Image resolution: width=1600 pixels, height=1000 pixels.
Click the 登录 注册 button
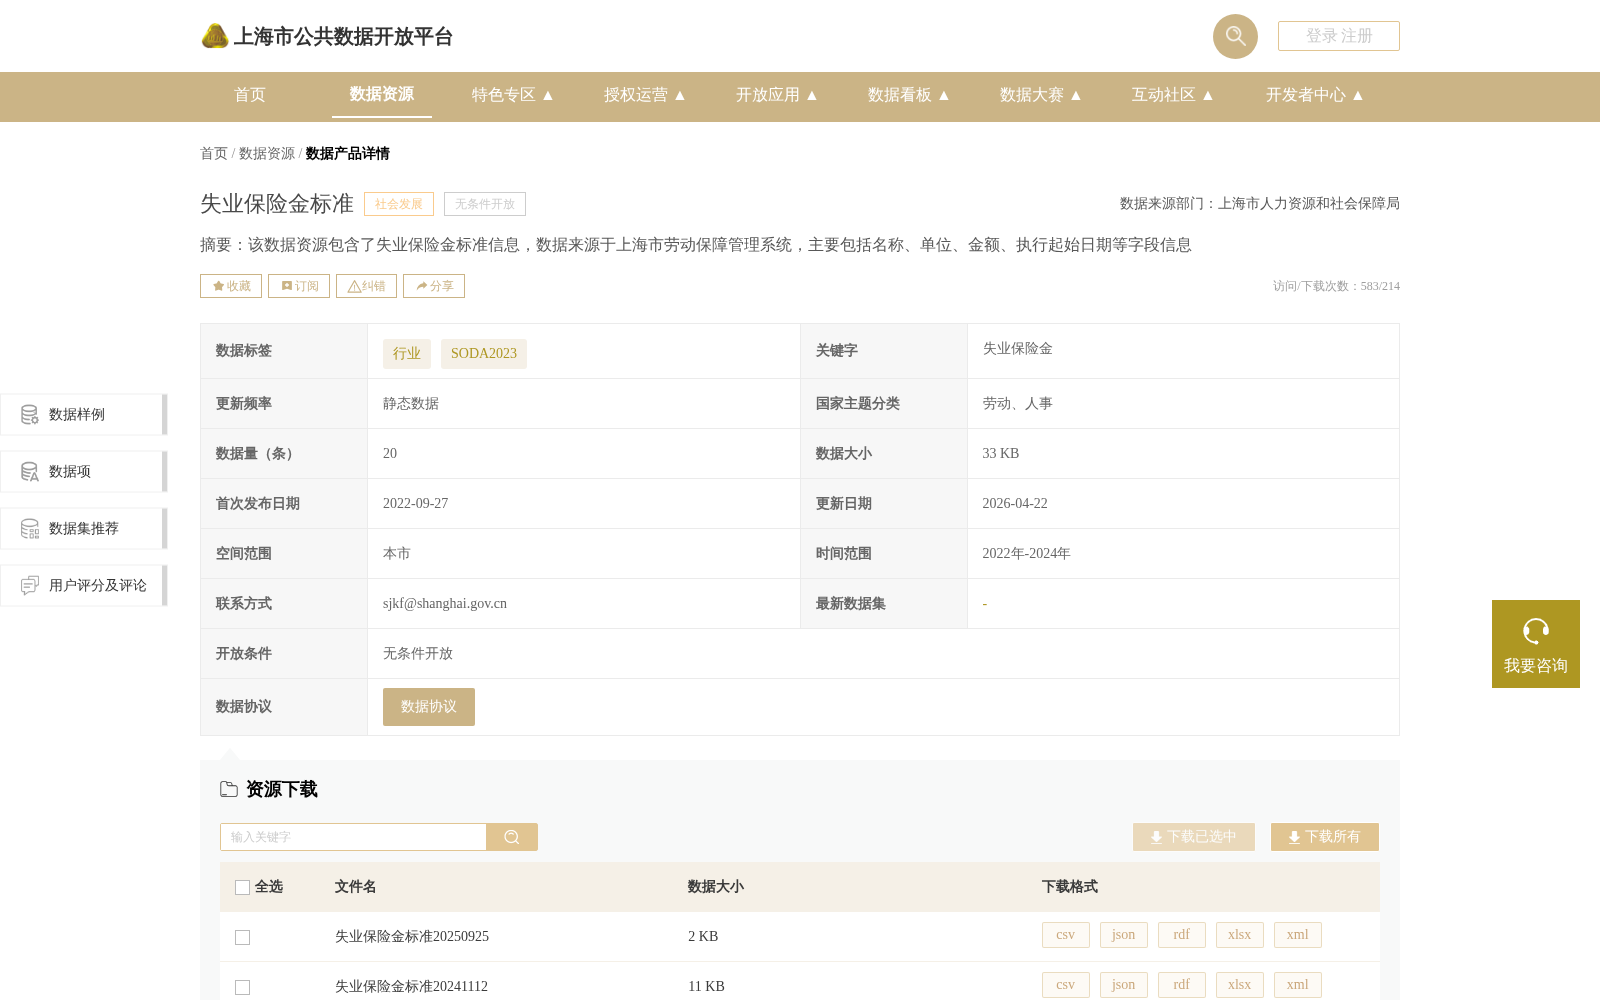click(1339, 36)
